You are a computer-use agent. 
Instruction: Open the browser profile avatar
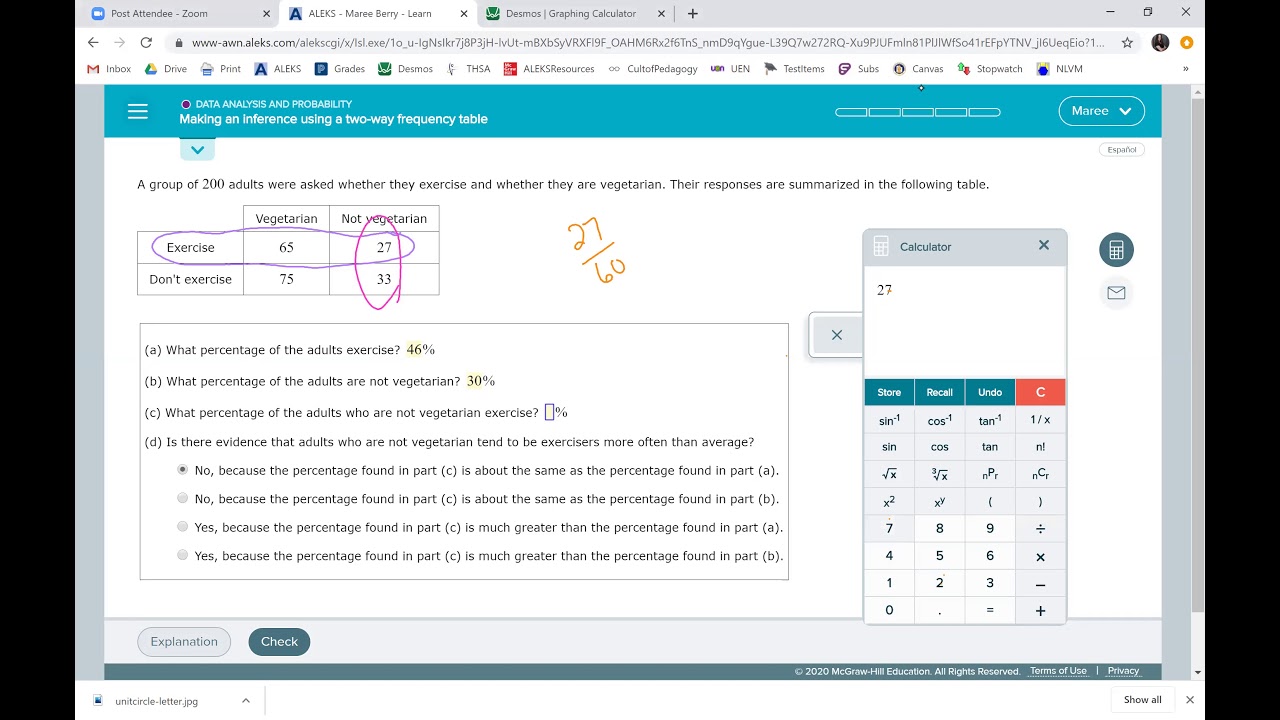tap(1160, 43)
